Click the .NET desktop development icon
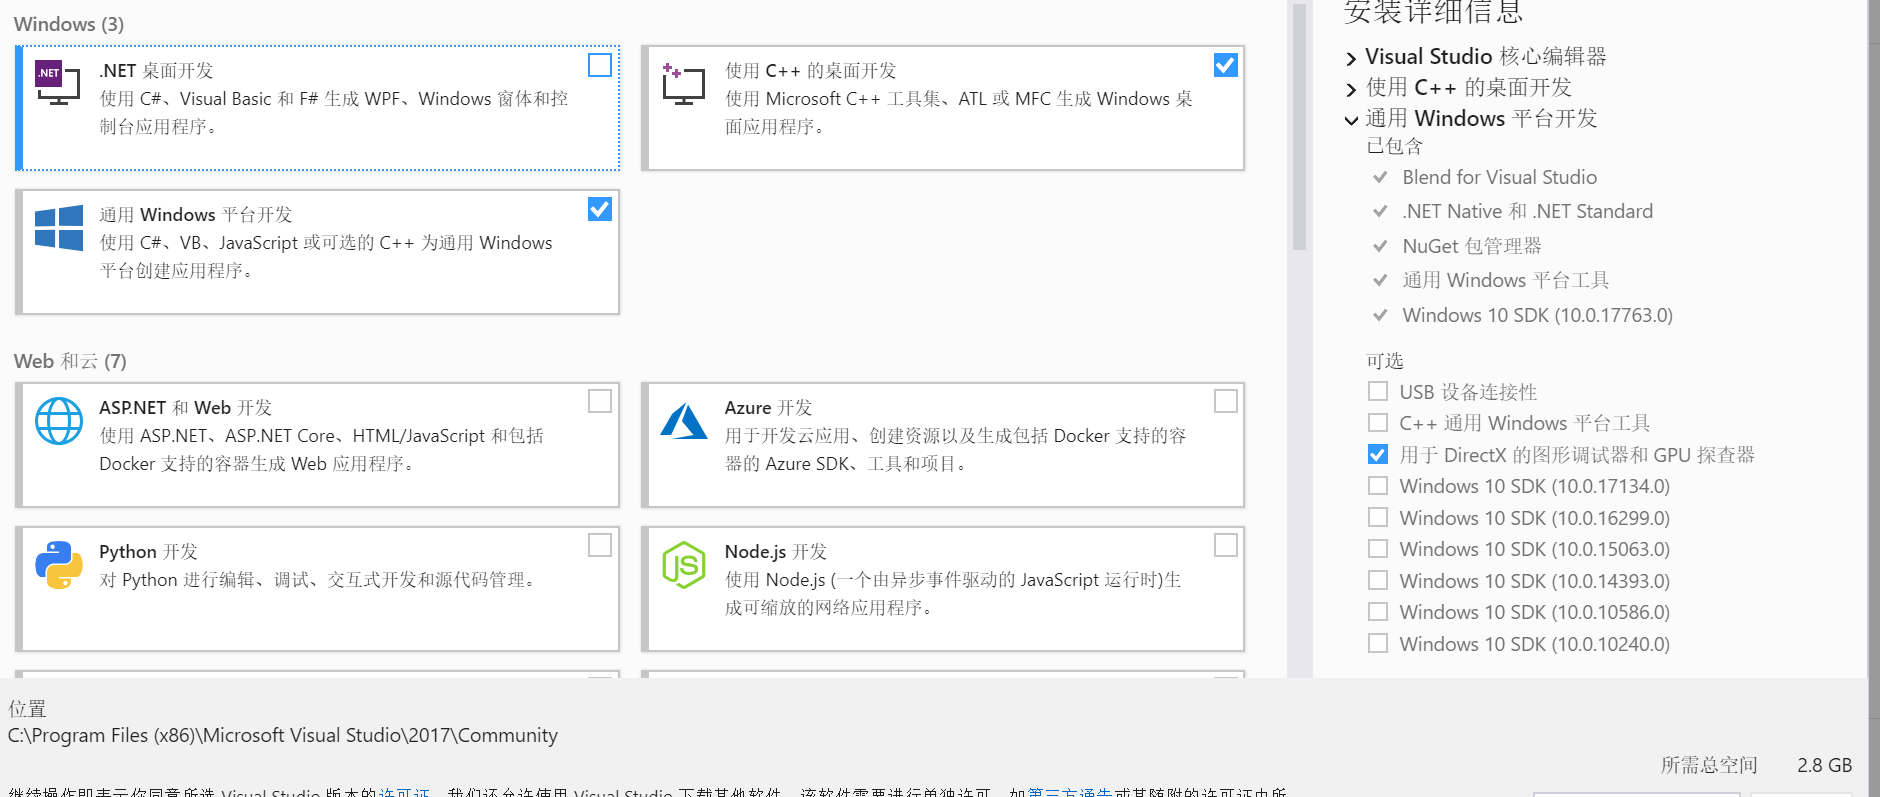The height and width of the screenshot is (797, 1880). pos(57,83)
